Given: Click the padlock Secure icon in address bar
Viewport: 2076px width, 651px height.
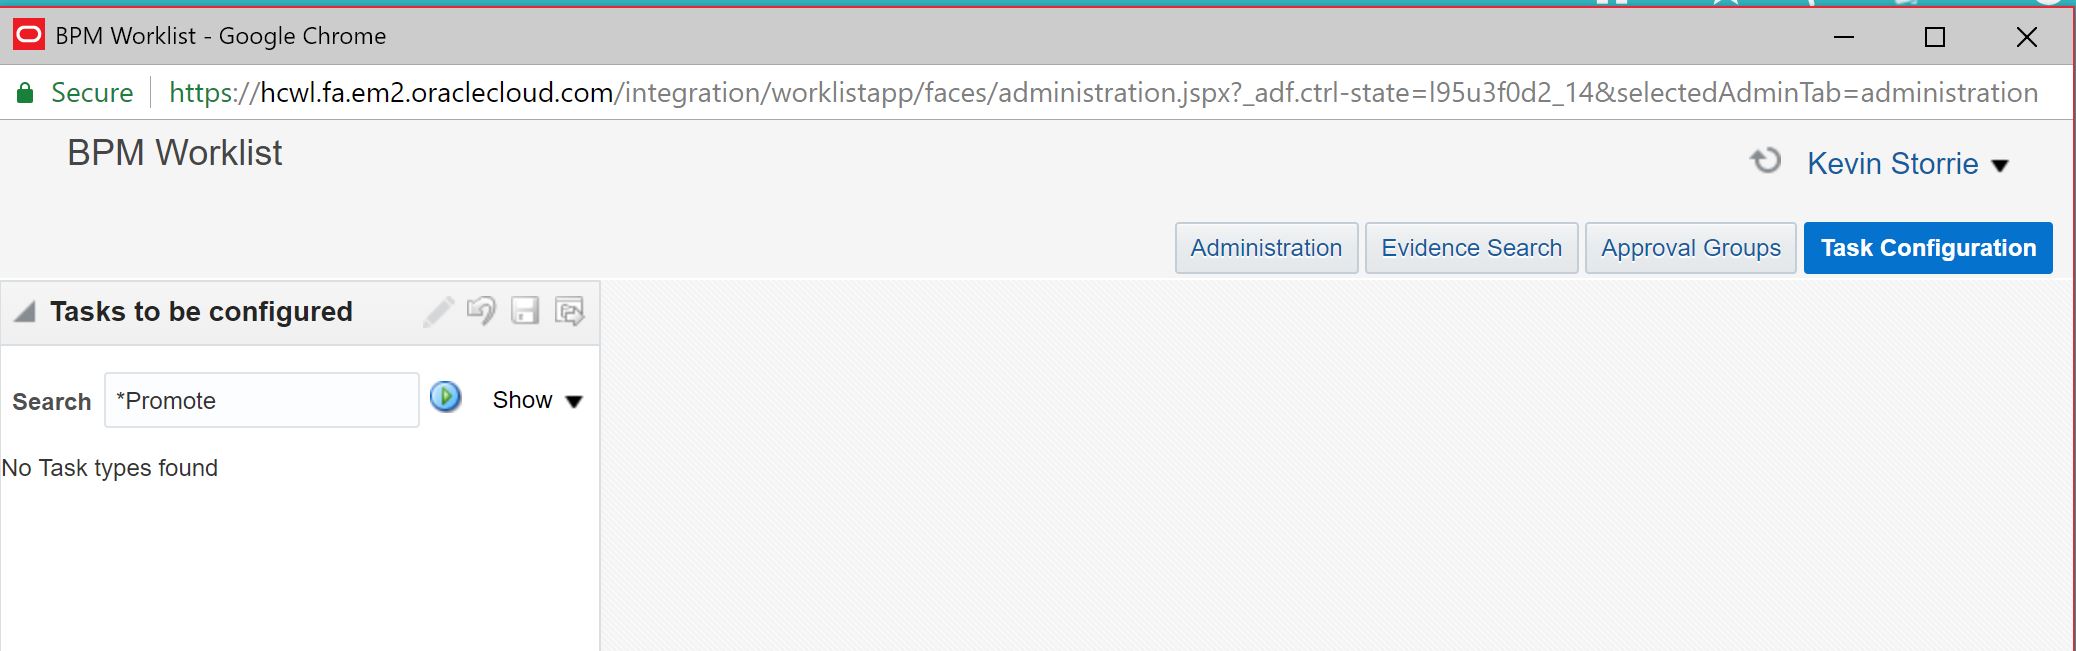Looking at the screenshot, I should 25,92.
